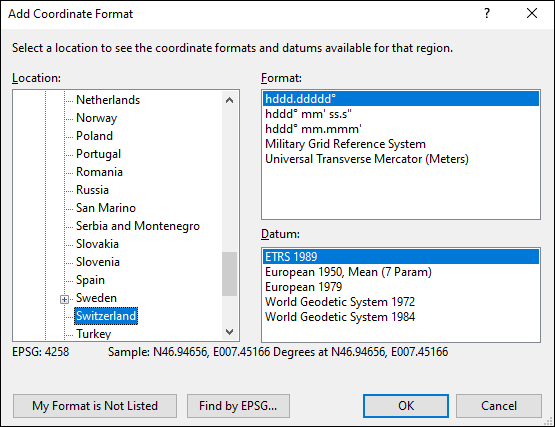Select the hddd.ddddd° format
Viewport: 555px width, 427px height.
pyautogui.click(x=401, y=99)
